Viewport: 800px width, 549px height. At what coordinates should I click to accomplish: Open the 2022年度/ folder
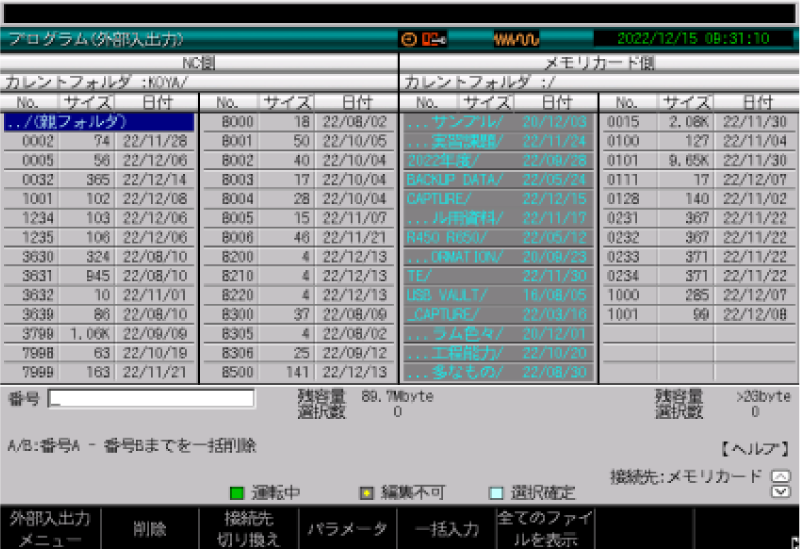click(498, 161)
